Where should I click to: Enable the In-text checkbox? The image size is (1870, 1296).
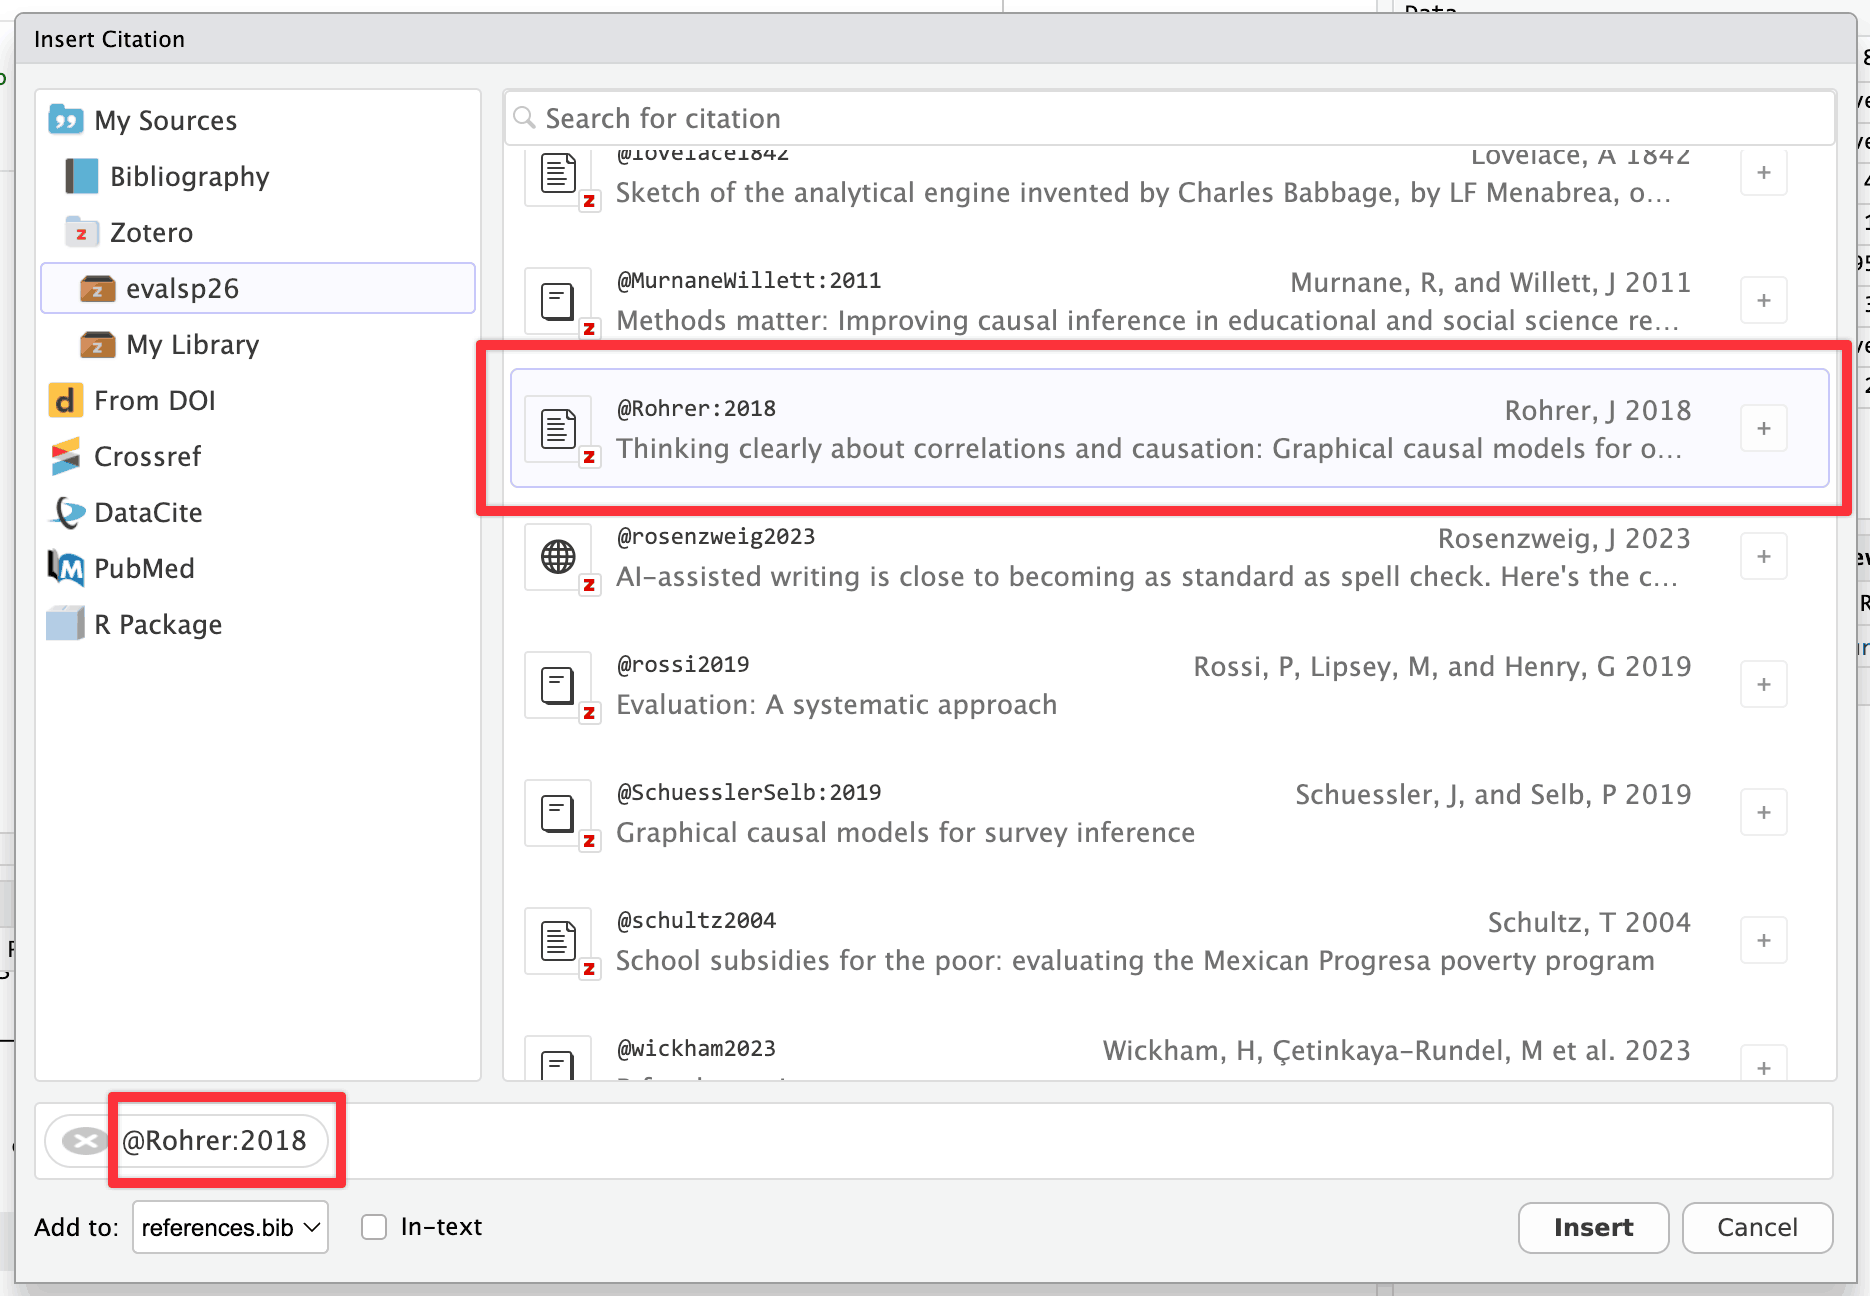[374, 1227]
